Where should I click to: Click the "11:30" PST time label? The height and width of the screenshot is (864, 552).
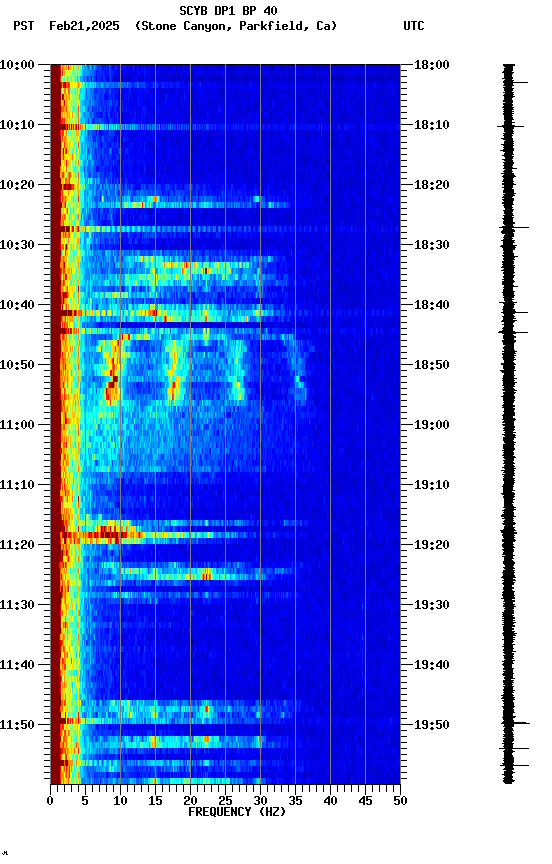[17, 605]
